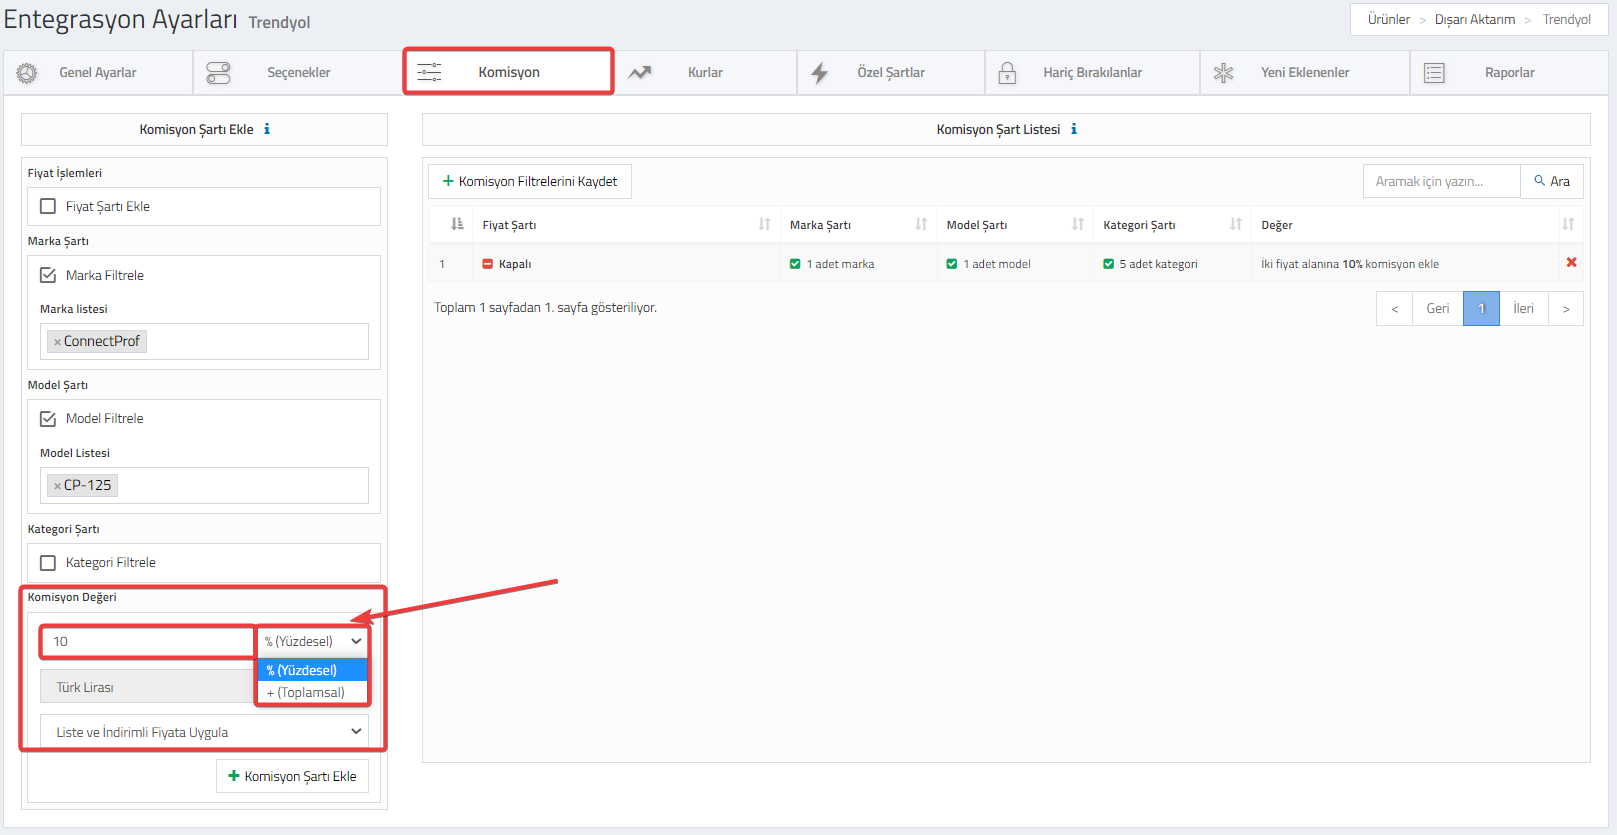Go to page 1 in pagination
This screenshot has height=835, width=1617.
pos(1481,308)
